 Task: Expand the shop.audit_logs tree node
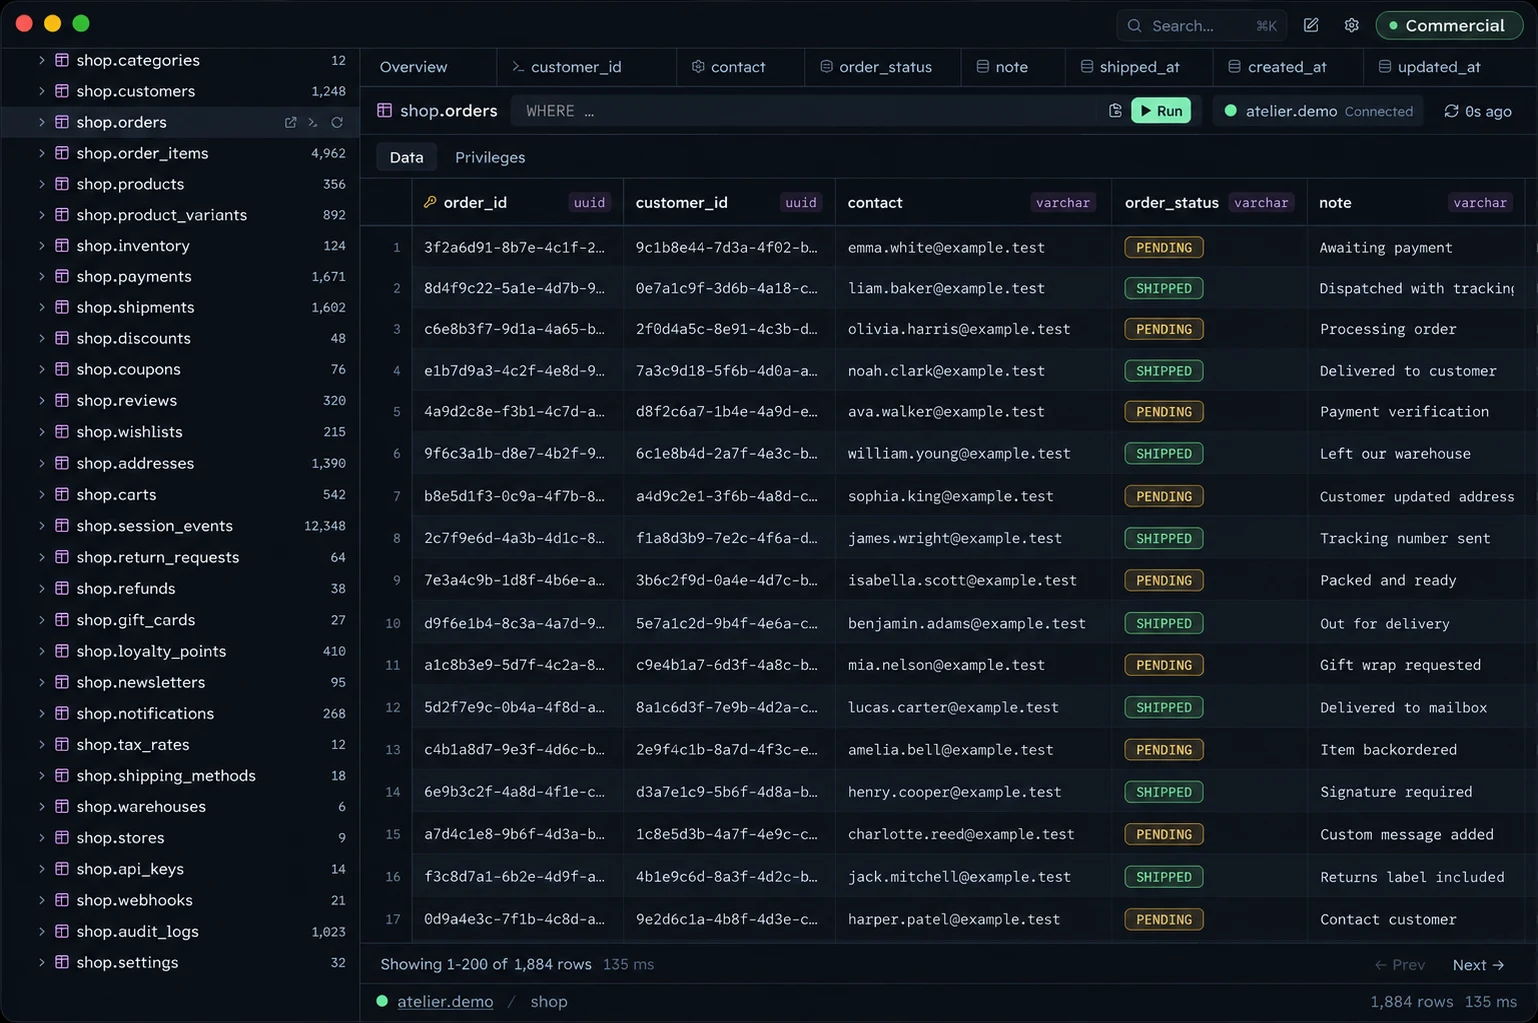coord(41,931)
